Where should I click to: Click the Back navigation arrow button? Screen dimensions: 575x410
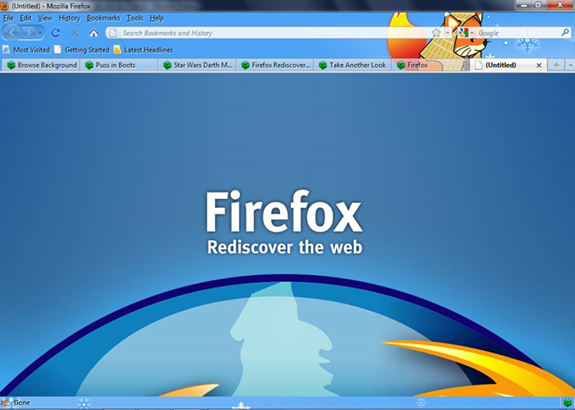(12, 33)
